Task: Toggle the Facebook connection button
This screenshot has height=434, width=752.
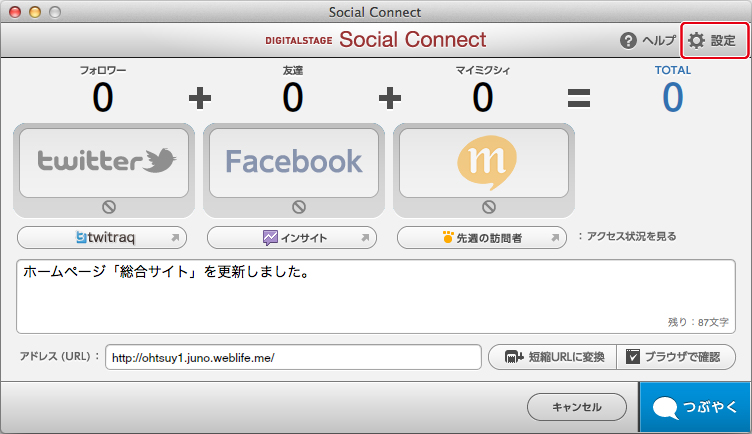Action: [294, 163]
